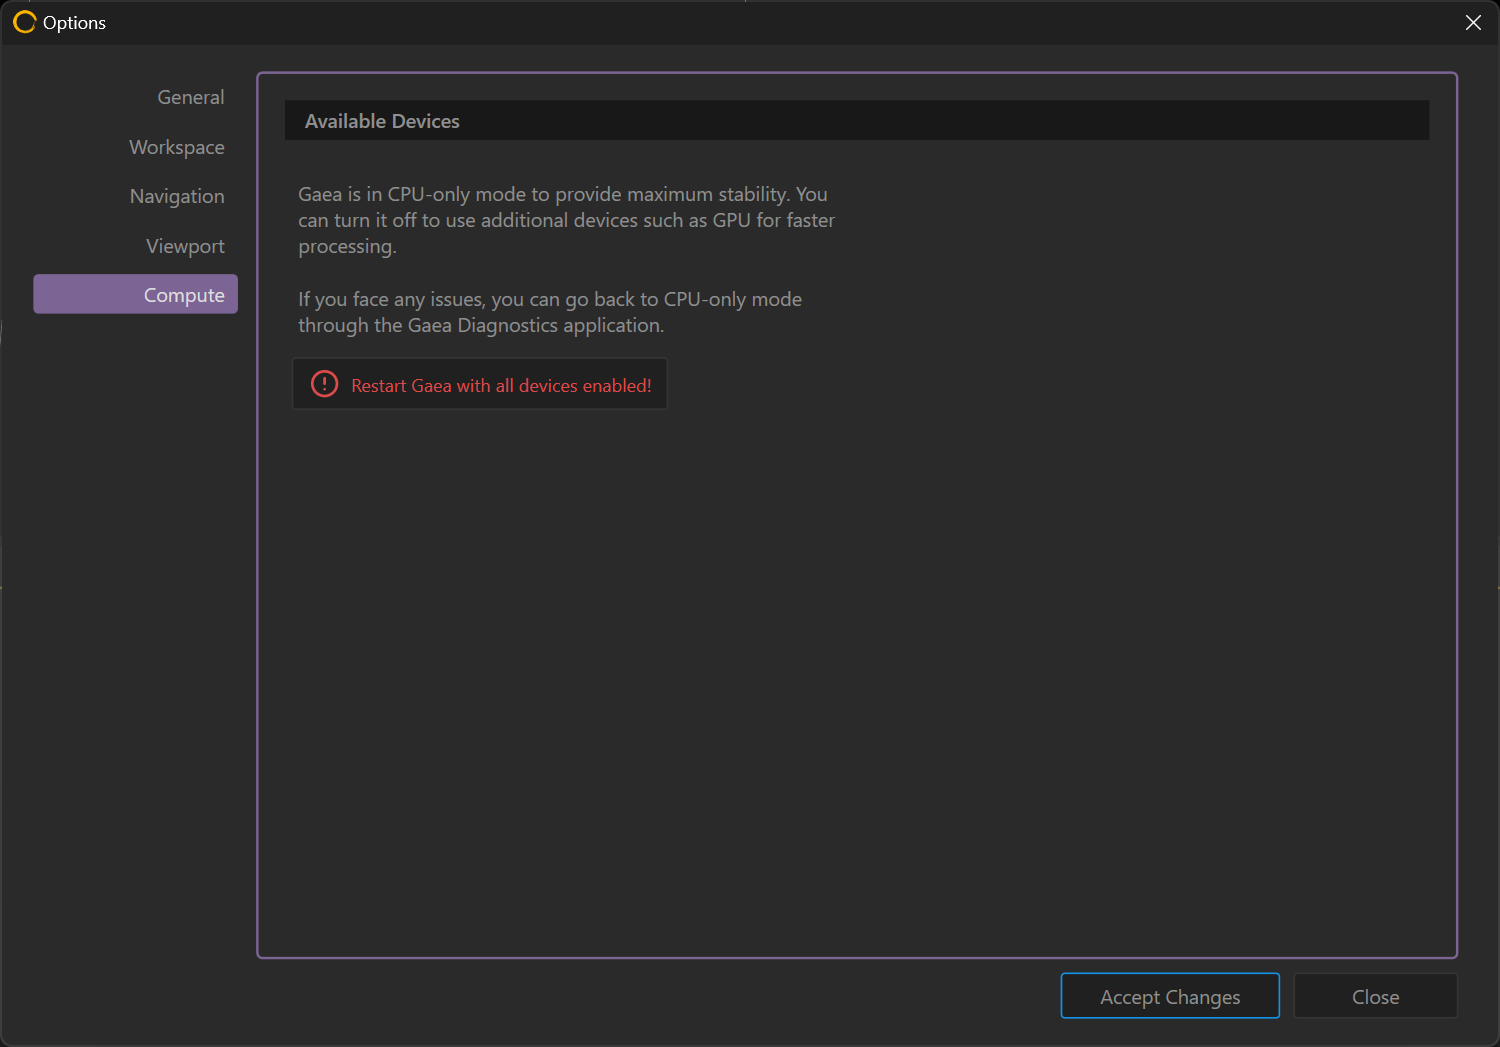Click empty right side of Available Devices bar
Image resolution: width=1500 pixels, height=1047 pixels.
(x=1000, y=121)
